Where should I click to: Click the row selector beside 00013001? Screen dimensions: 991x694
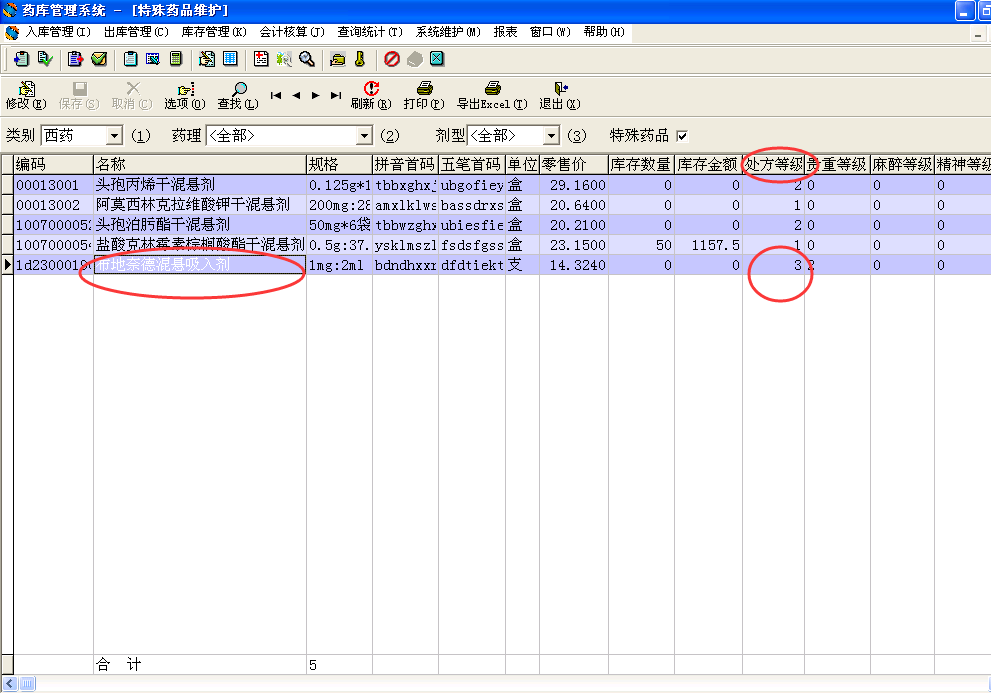click(7, 185)
